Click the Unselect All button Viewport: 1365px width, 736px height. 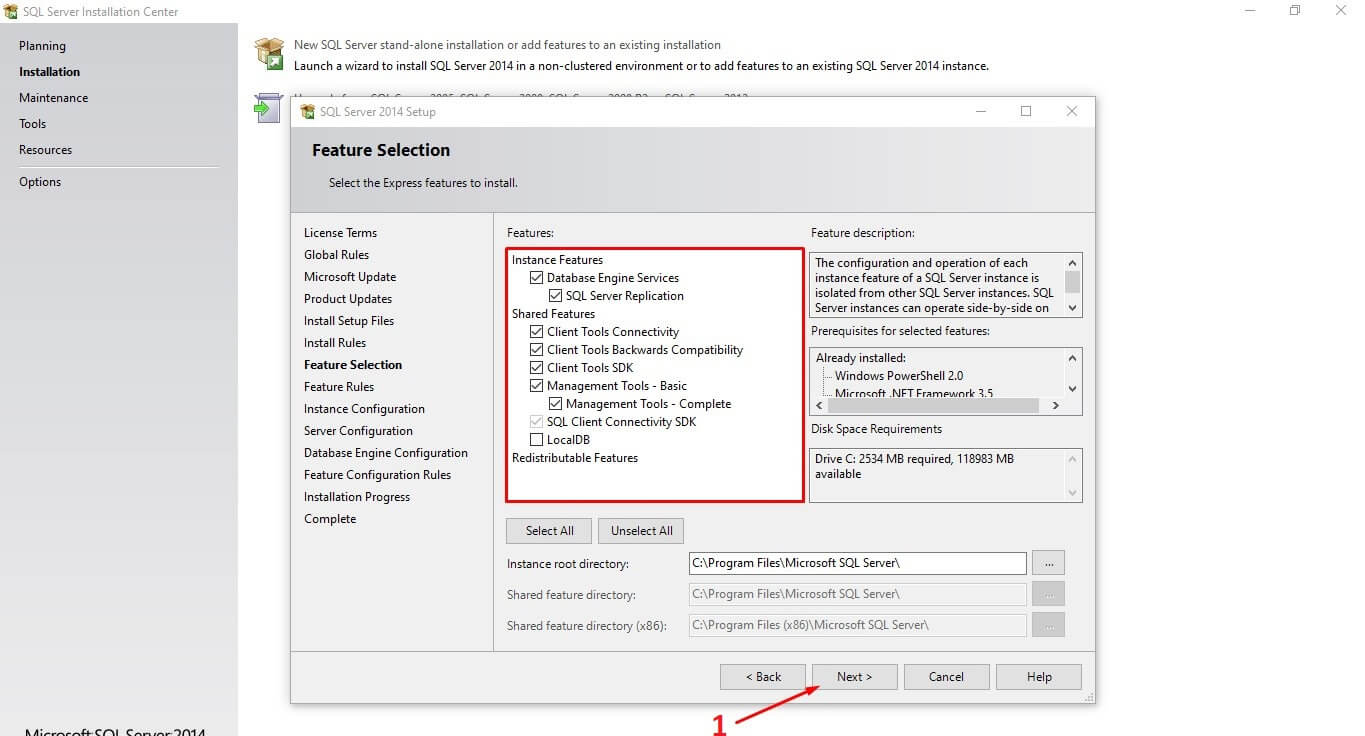point(641,531)
